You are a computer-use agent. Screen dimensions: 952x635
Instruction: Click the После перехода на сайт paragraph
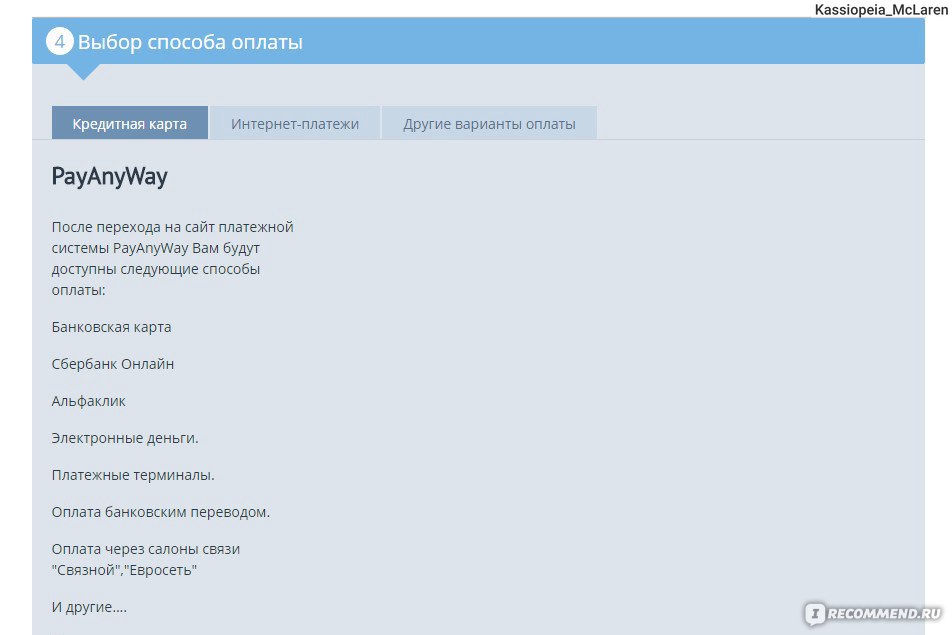172,258
